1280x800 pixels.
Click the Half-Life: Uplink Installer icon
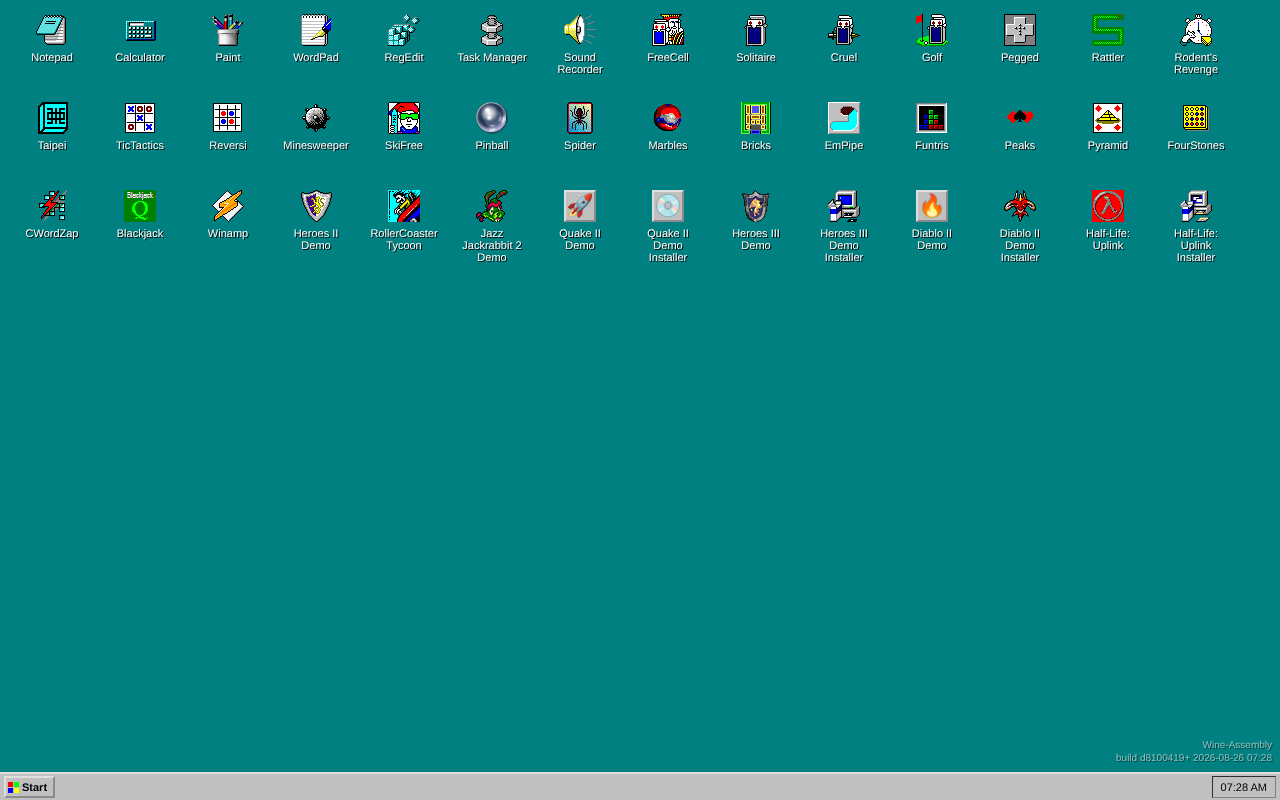[1196, 206]
